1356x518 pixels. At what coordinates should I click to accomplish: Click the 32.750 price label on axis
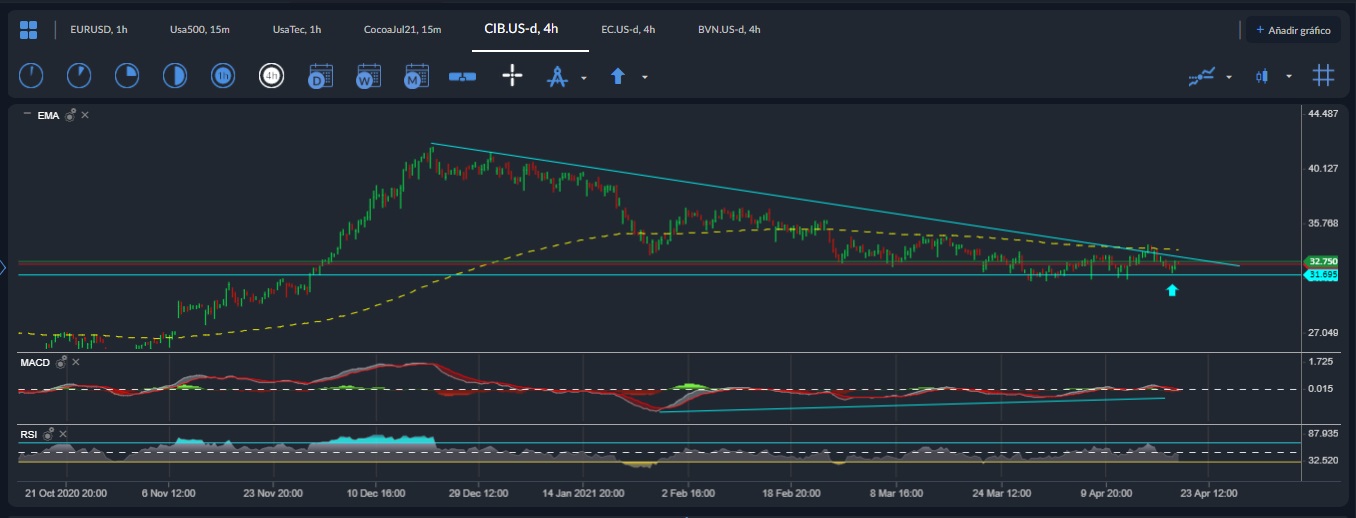tap(1321, 261)
